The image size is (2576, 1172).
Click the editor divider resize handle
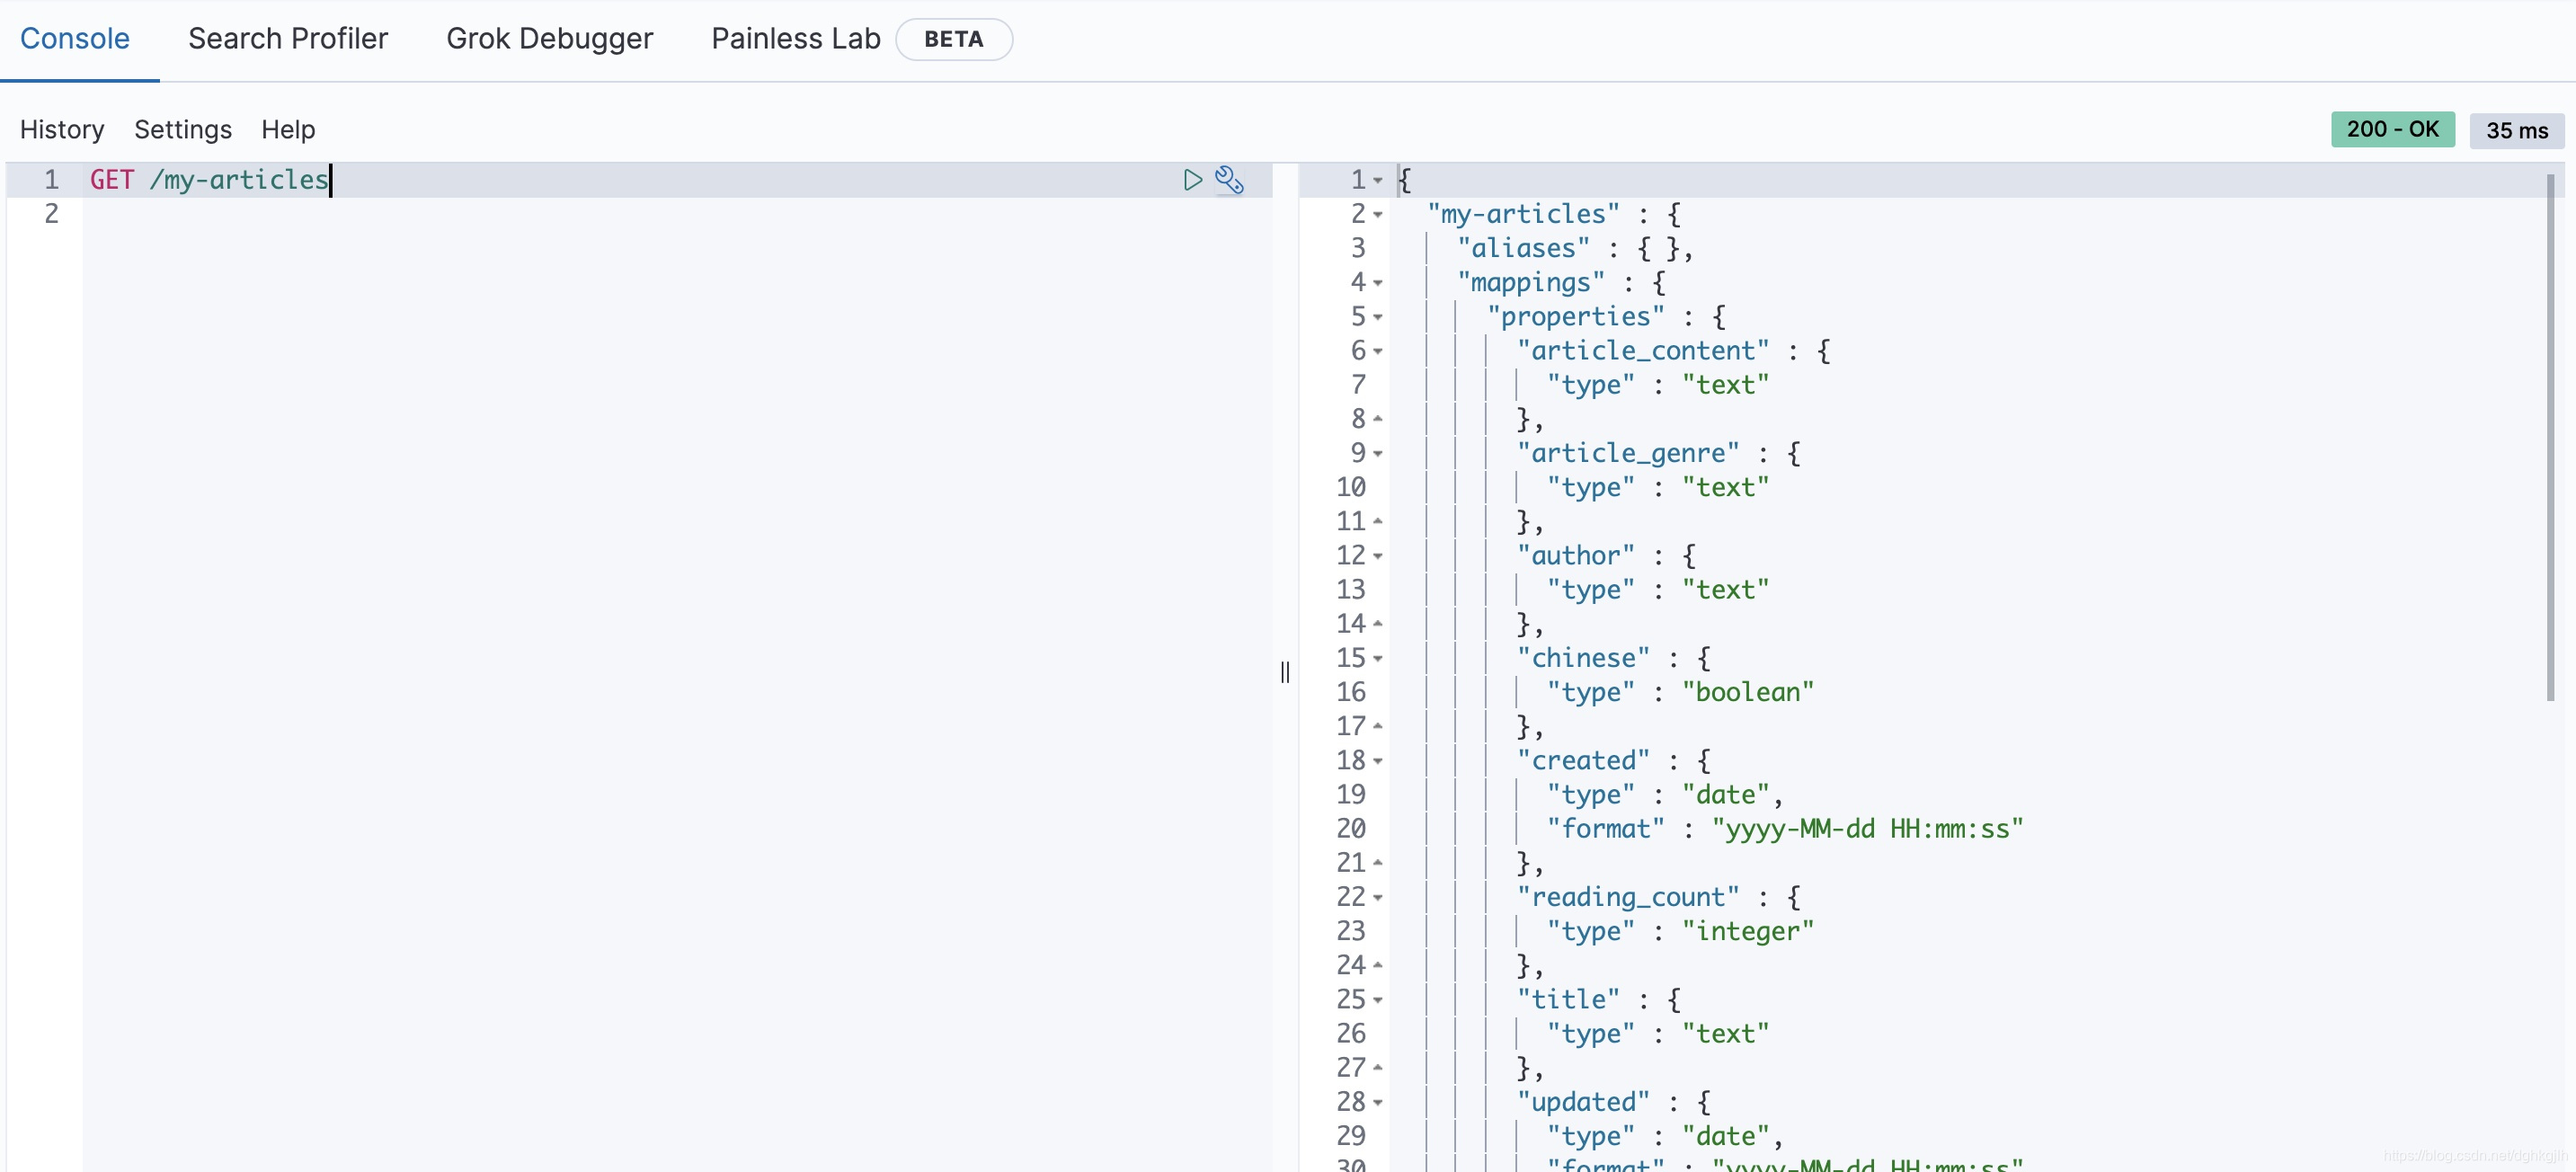pyautogui.click(x=1285, y=672)
